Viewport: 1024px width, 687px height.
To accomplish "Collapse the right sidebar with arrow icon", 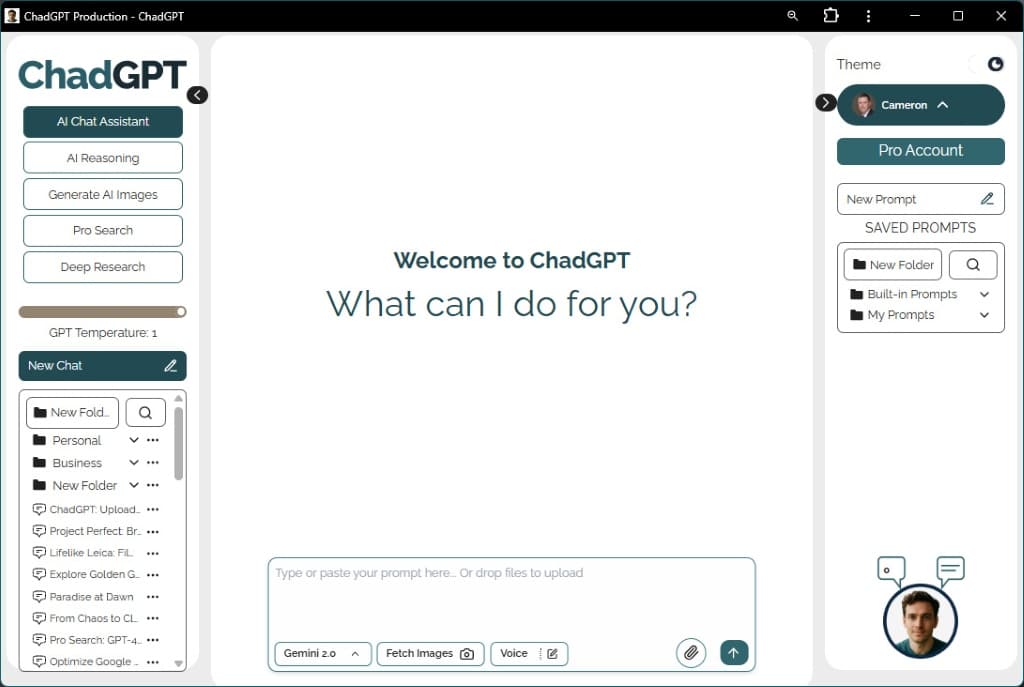I will [825, 103].
